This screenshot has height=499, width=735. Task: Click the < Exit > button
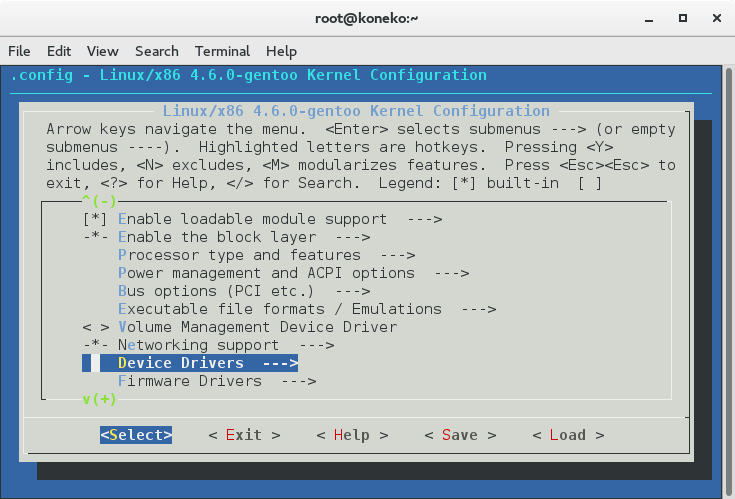click(x=244, y=435)
